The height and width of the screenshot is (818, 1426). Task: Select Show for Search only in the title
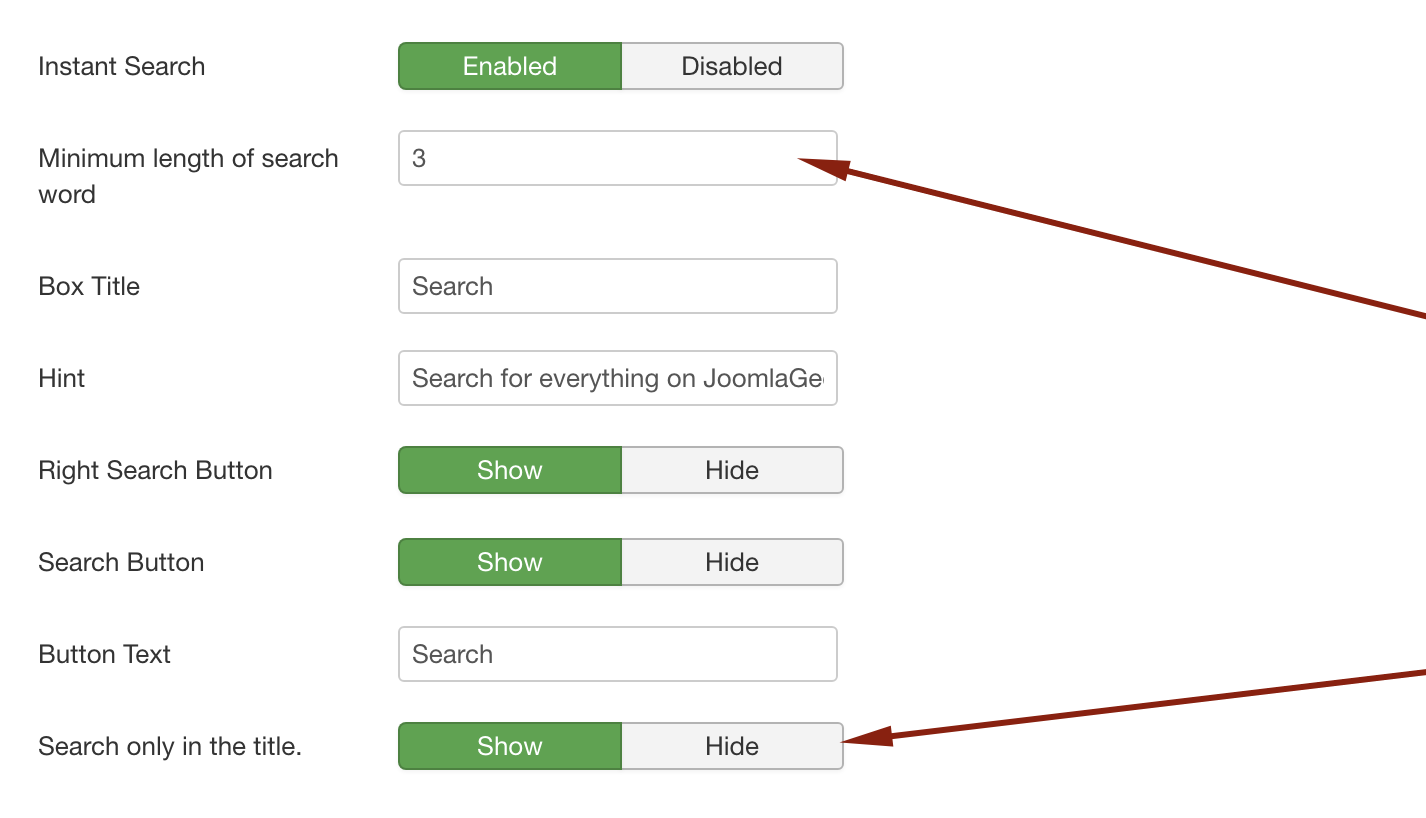point(510,746)
